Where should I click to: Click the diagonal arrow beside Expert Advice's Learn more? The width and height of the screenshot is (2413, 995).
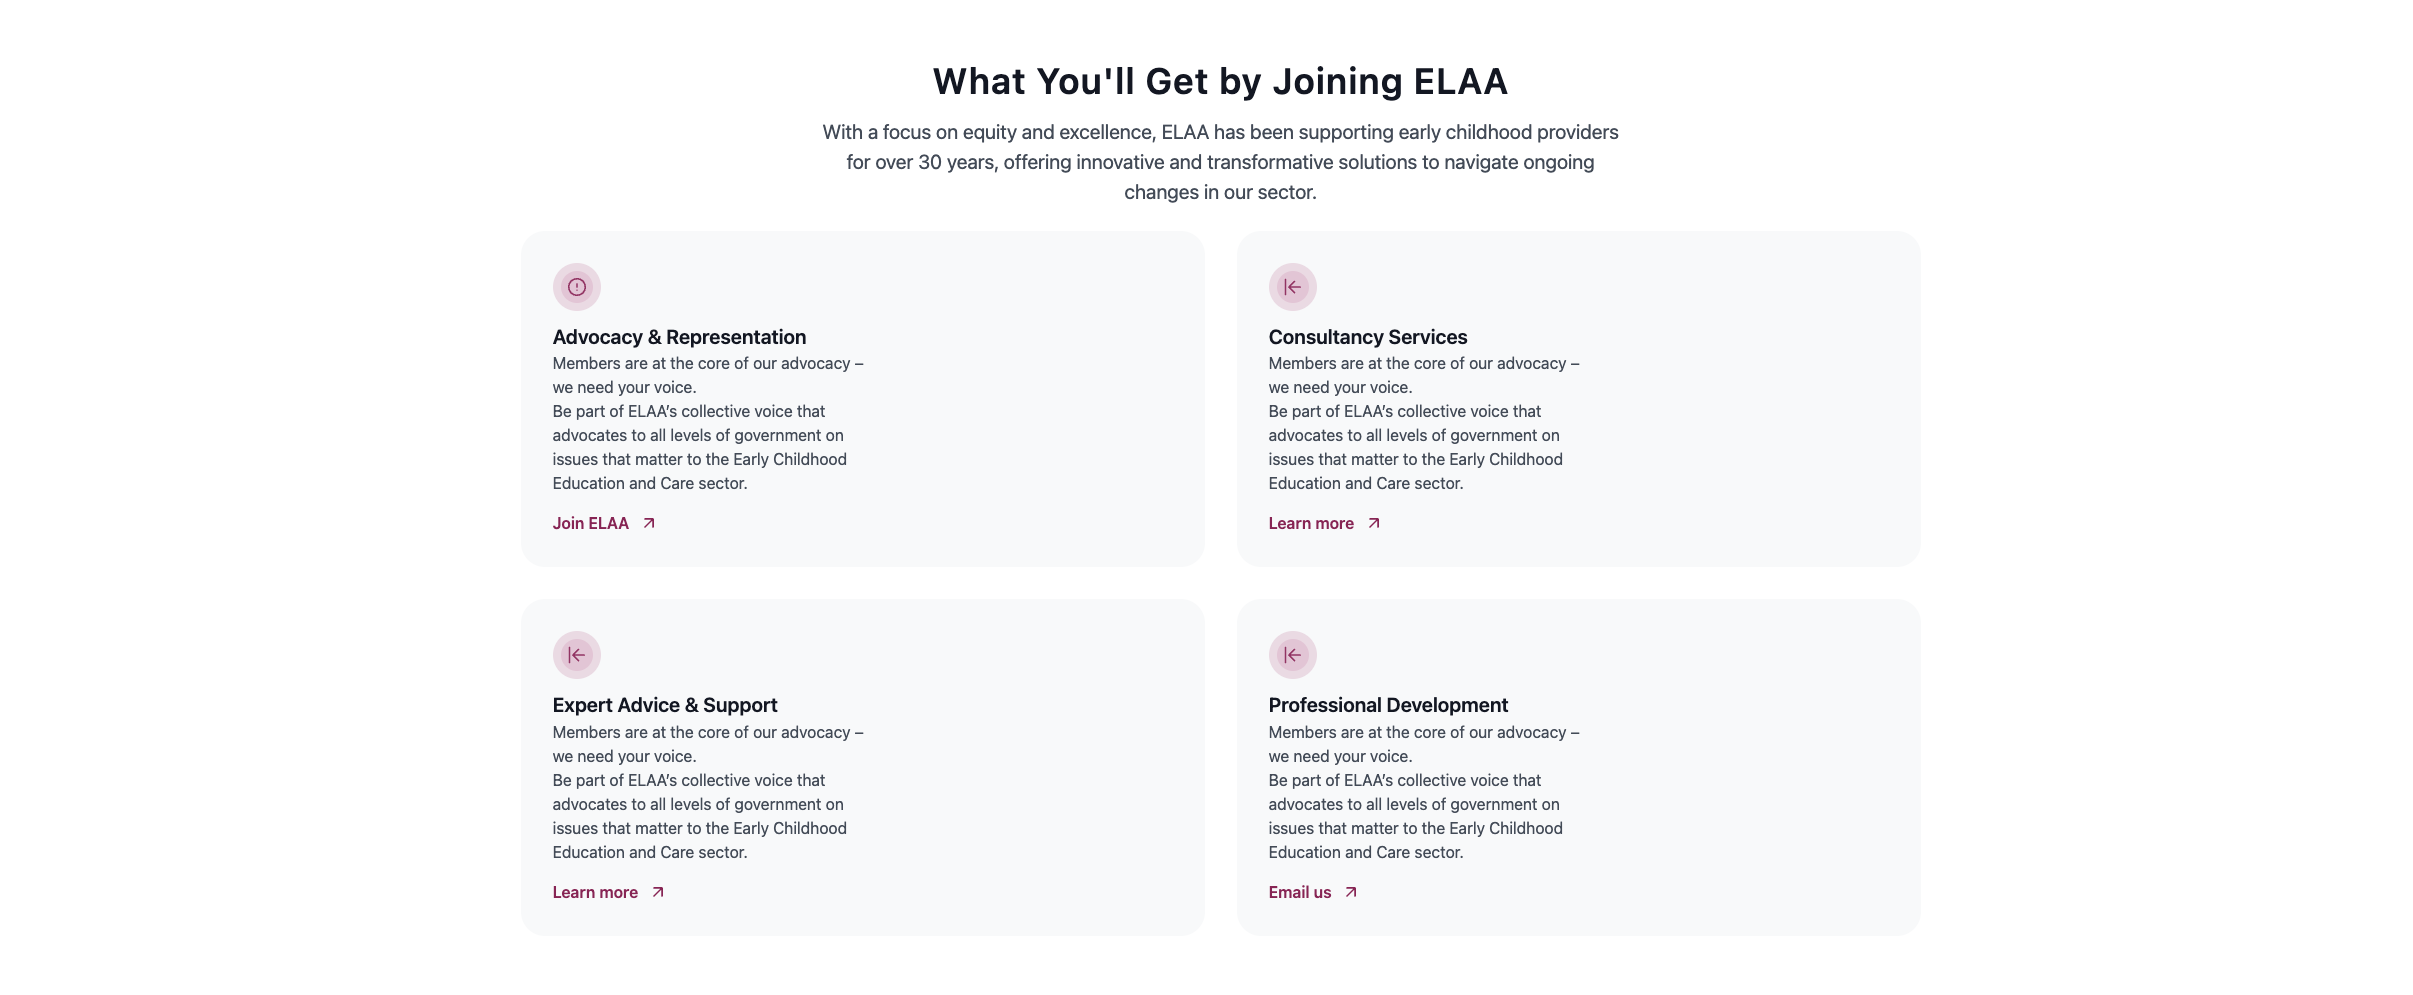pos(658,892)
